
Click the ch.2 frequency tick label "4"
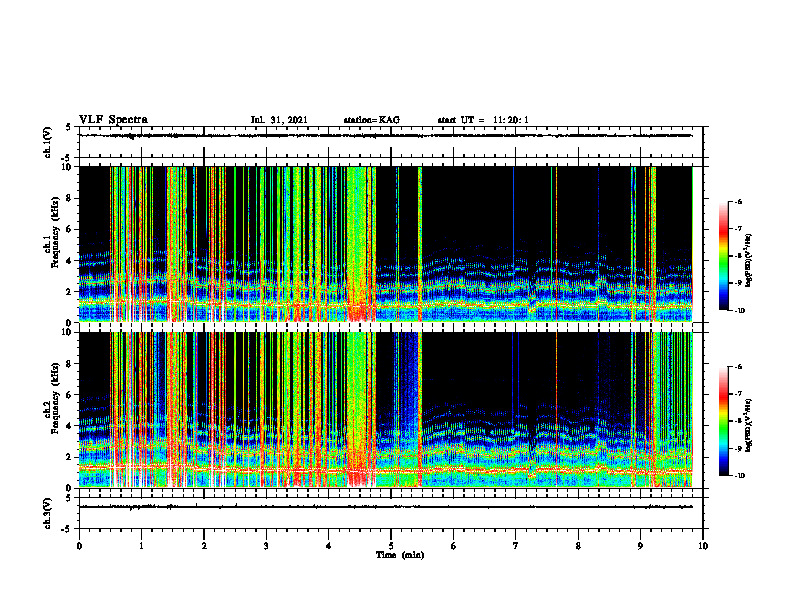pos(70,426)
